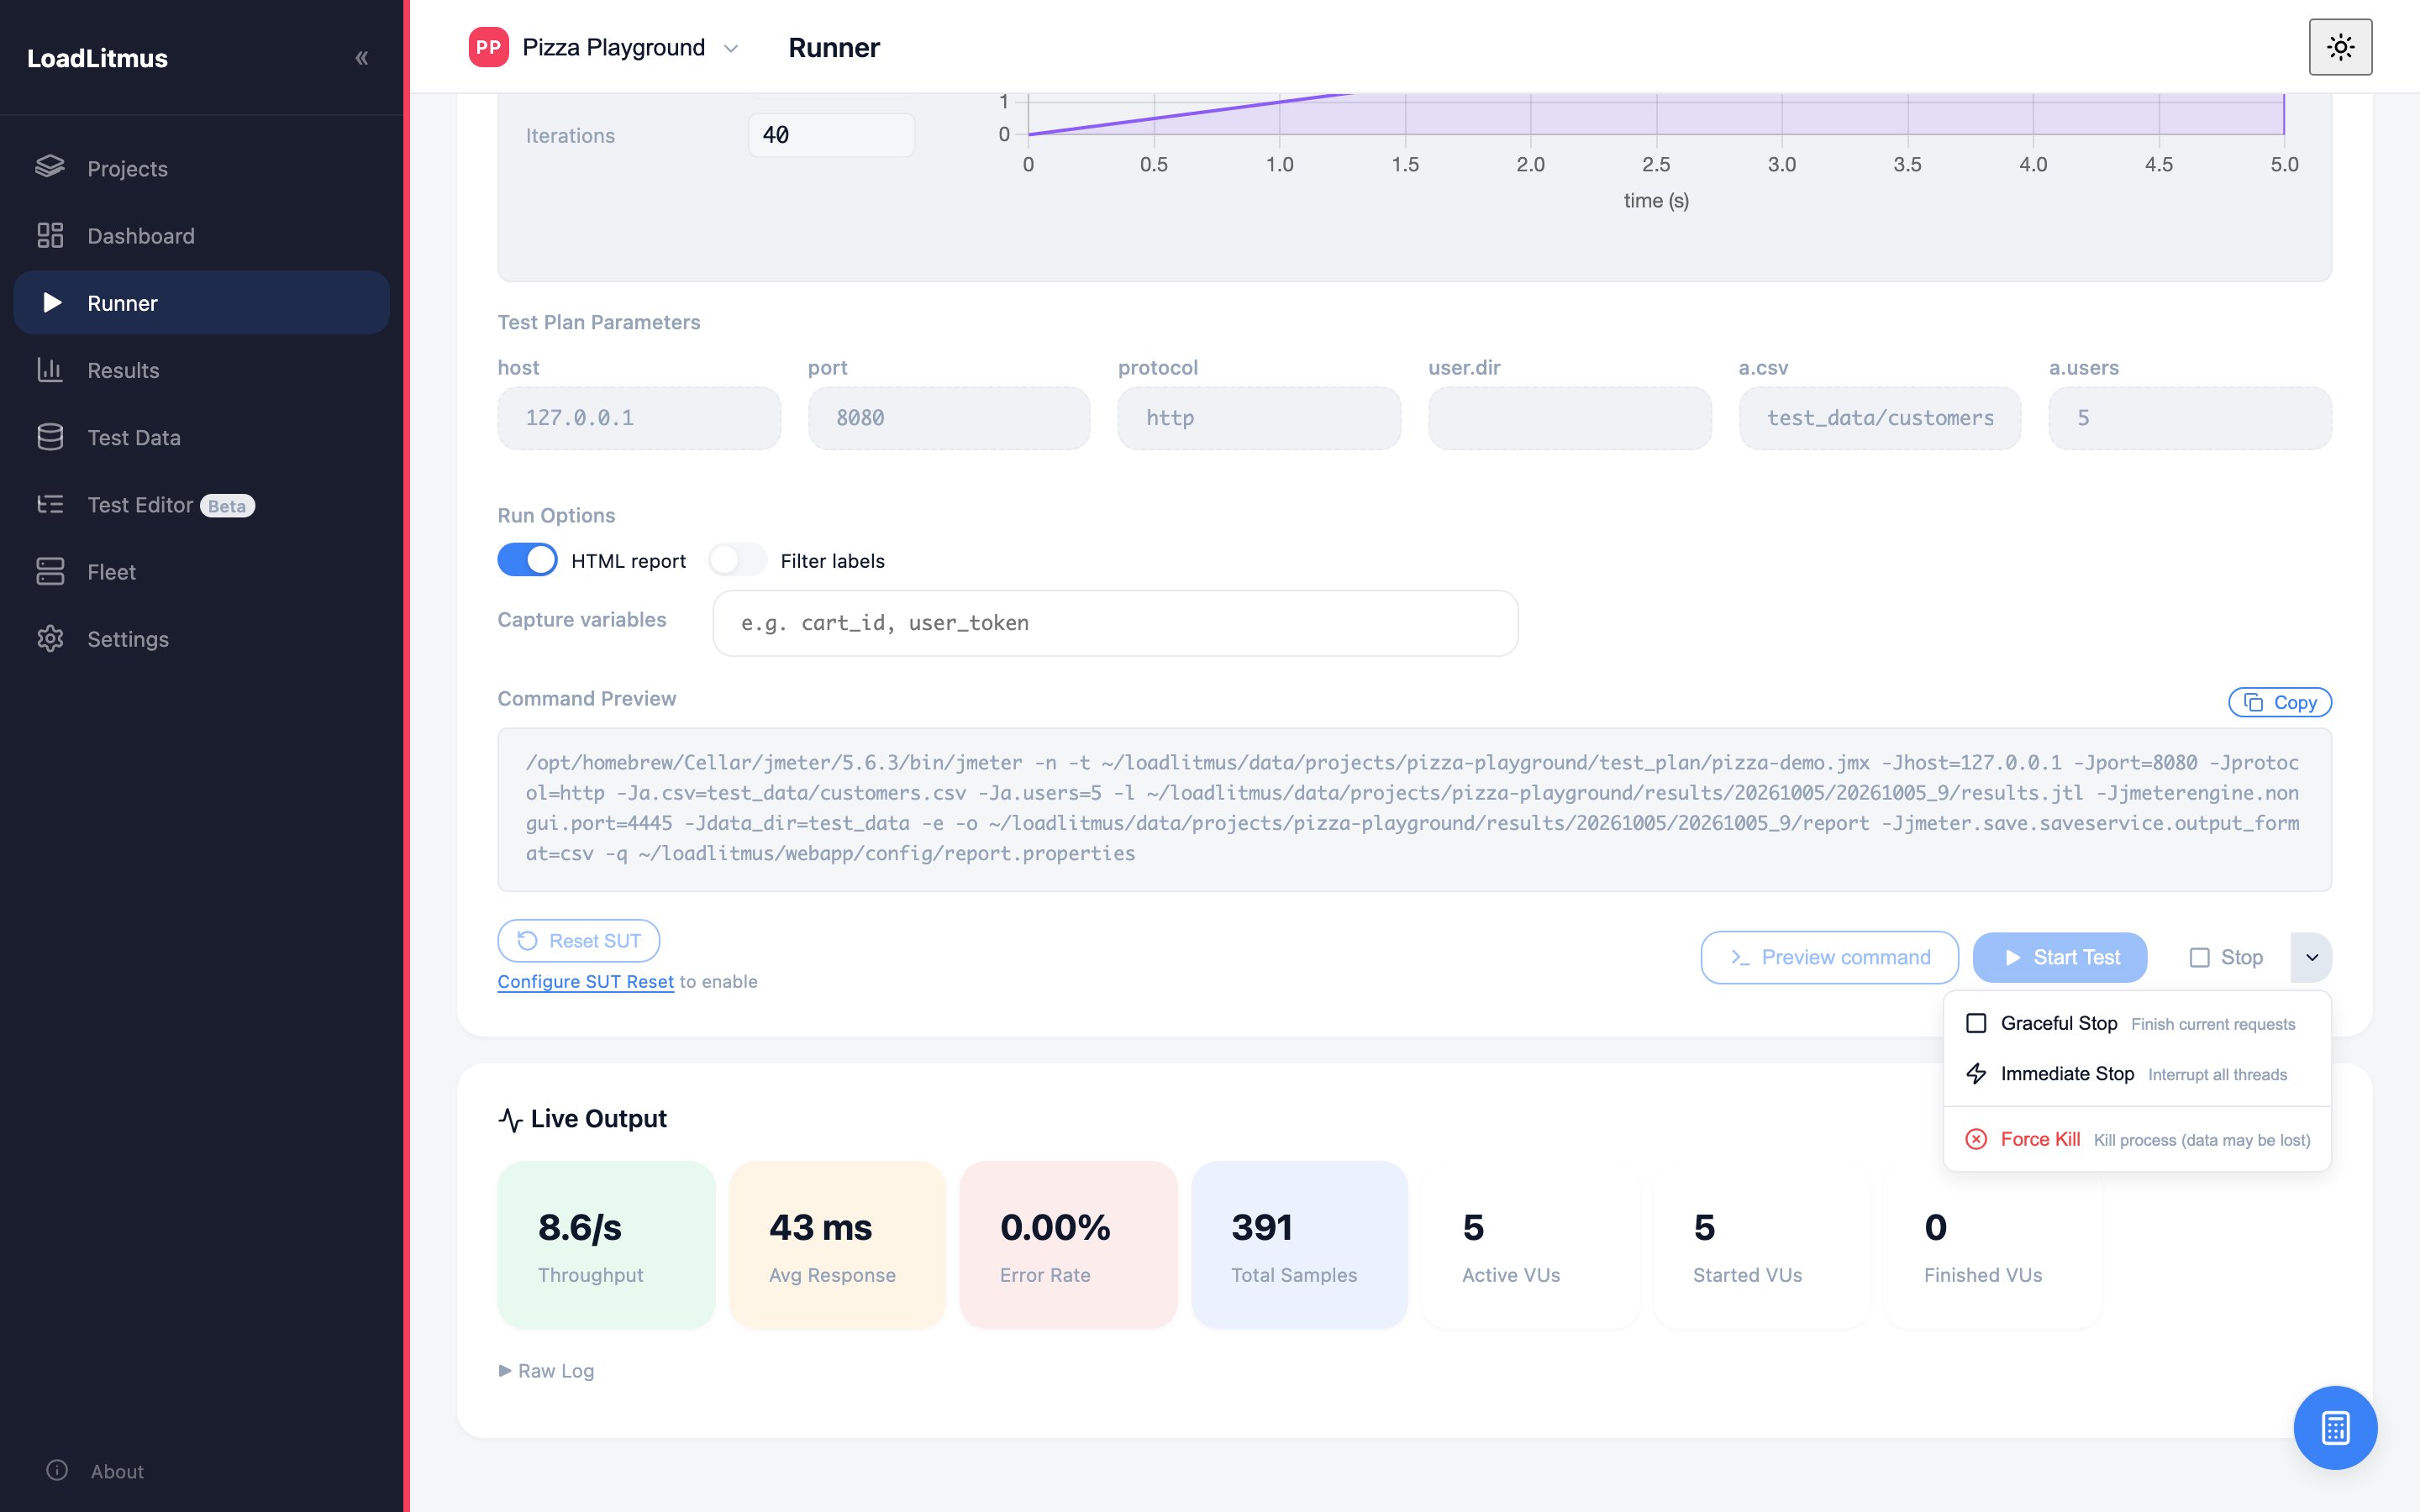Click the Force Kill circle-x icon
Image resolution: width=2420 pixels, height=1512 pixels.
coord(1976,1139)
